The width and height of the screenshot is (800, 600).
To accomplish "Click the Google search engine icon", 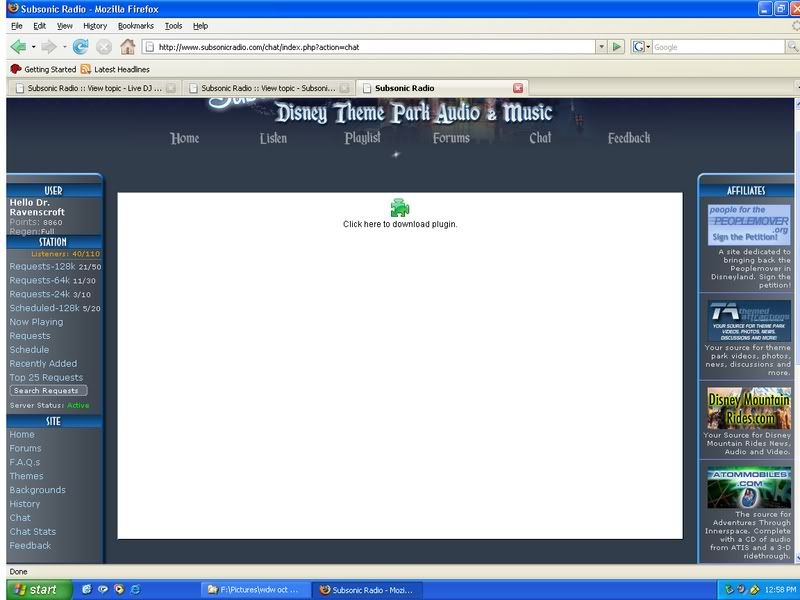I will click(x=638, y=47).
